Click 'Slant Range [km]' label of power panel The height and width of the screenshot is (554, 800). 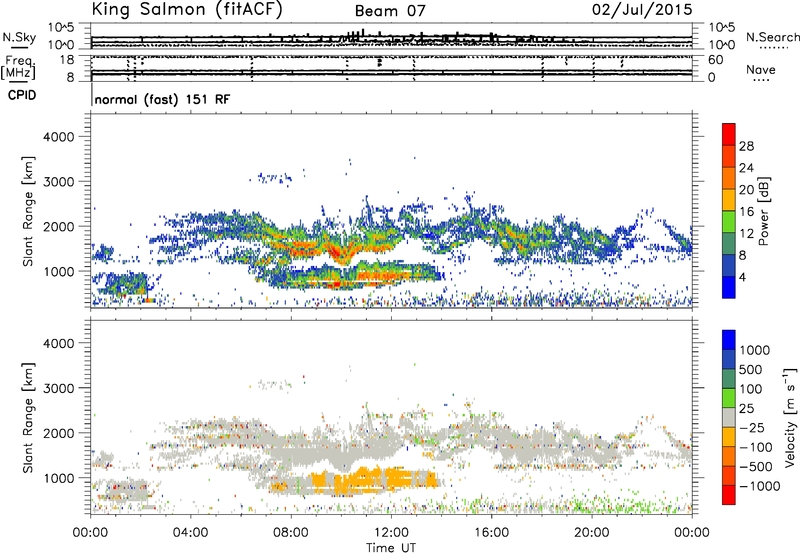pos(28,211)
